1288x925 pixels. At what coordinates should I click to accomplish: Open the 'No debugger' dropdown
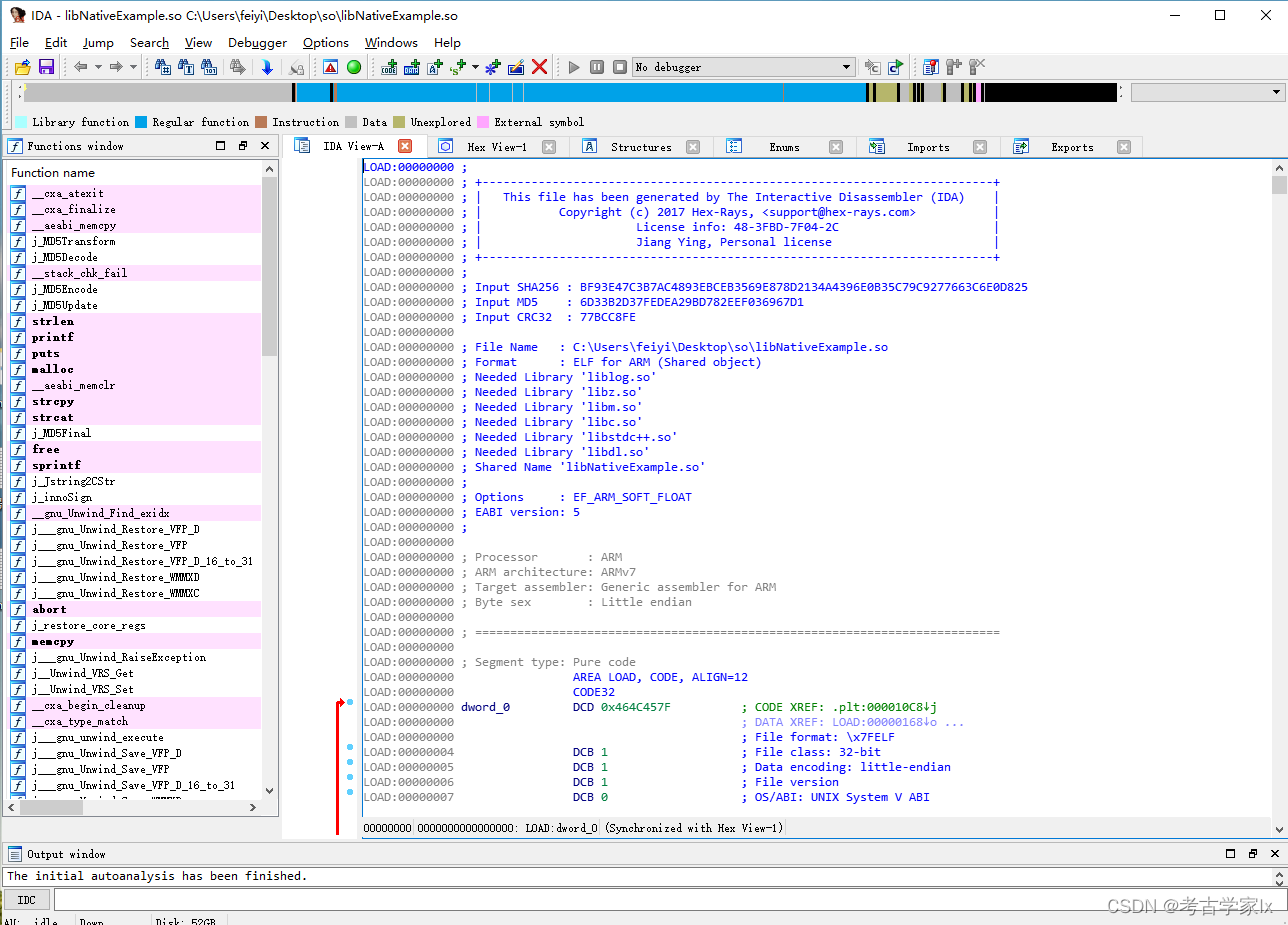coord(846,67)
